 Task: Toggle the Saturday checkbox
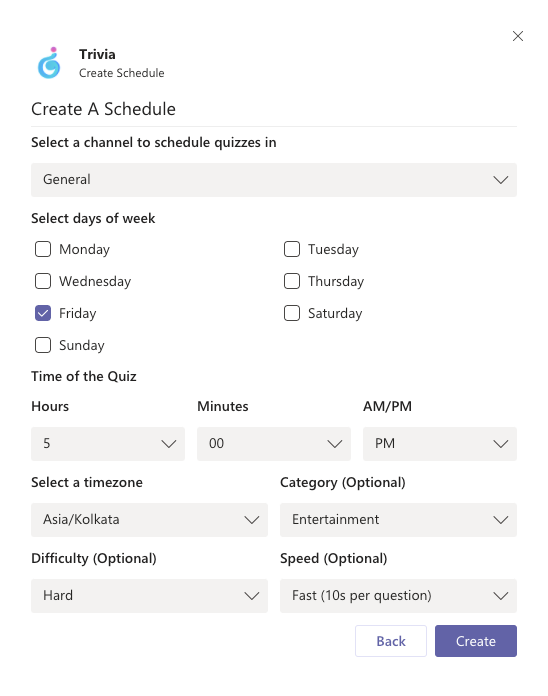point(292,313)
